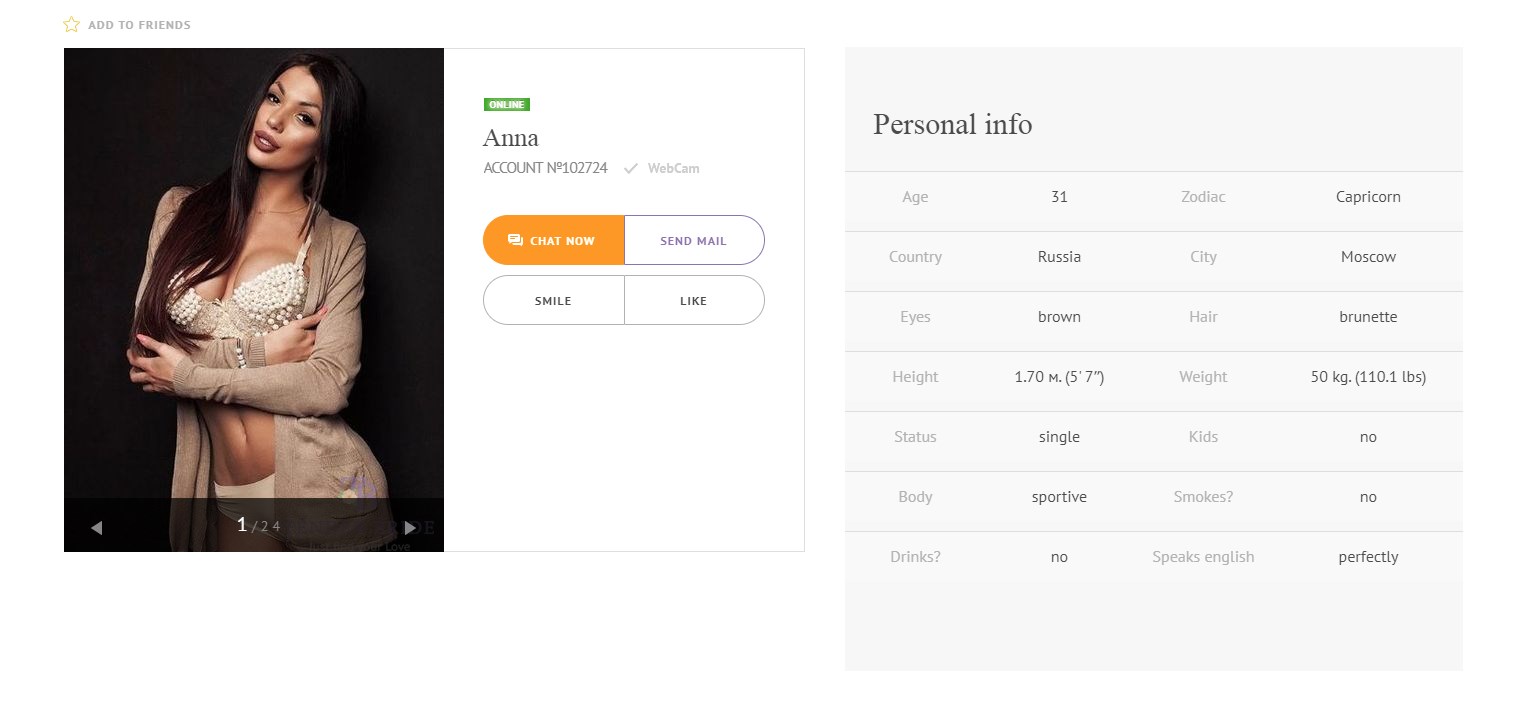Click the WebCam checkmark icon
Image resolution: width=1524 pixels, height=708 pixels.
click(x=630, y=169)
